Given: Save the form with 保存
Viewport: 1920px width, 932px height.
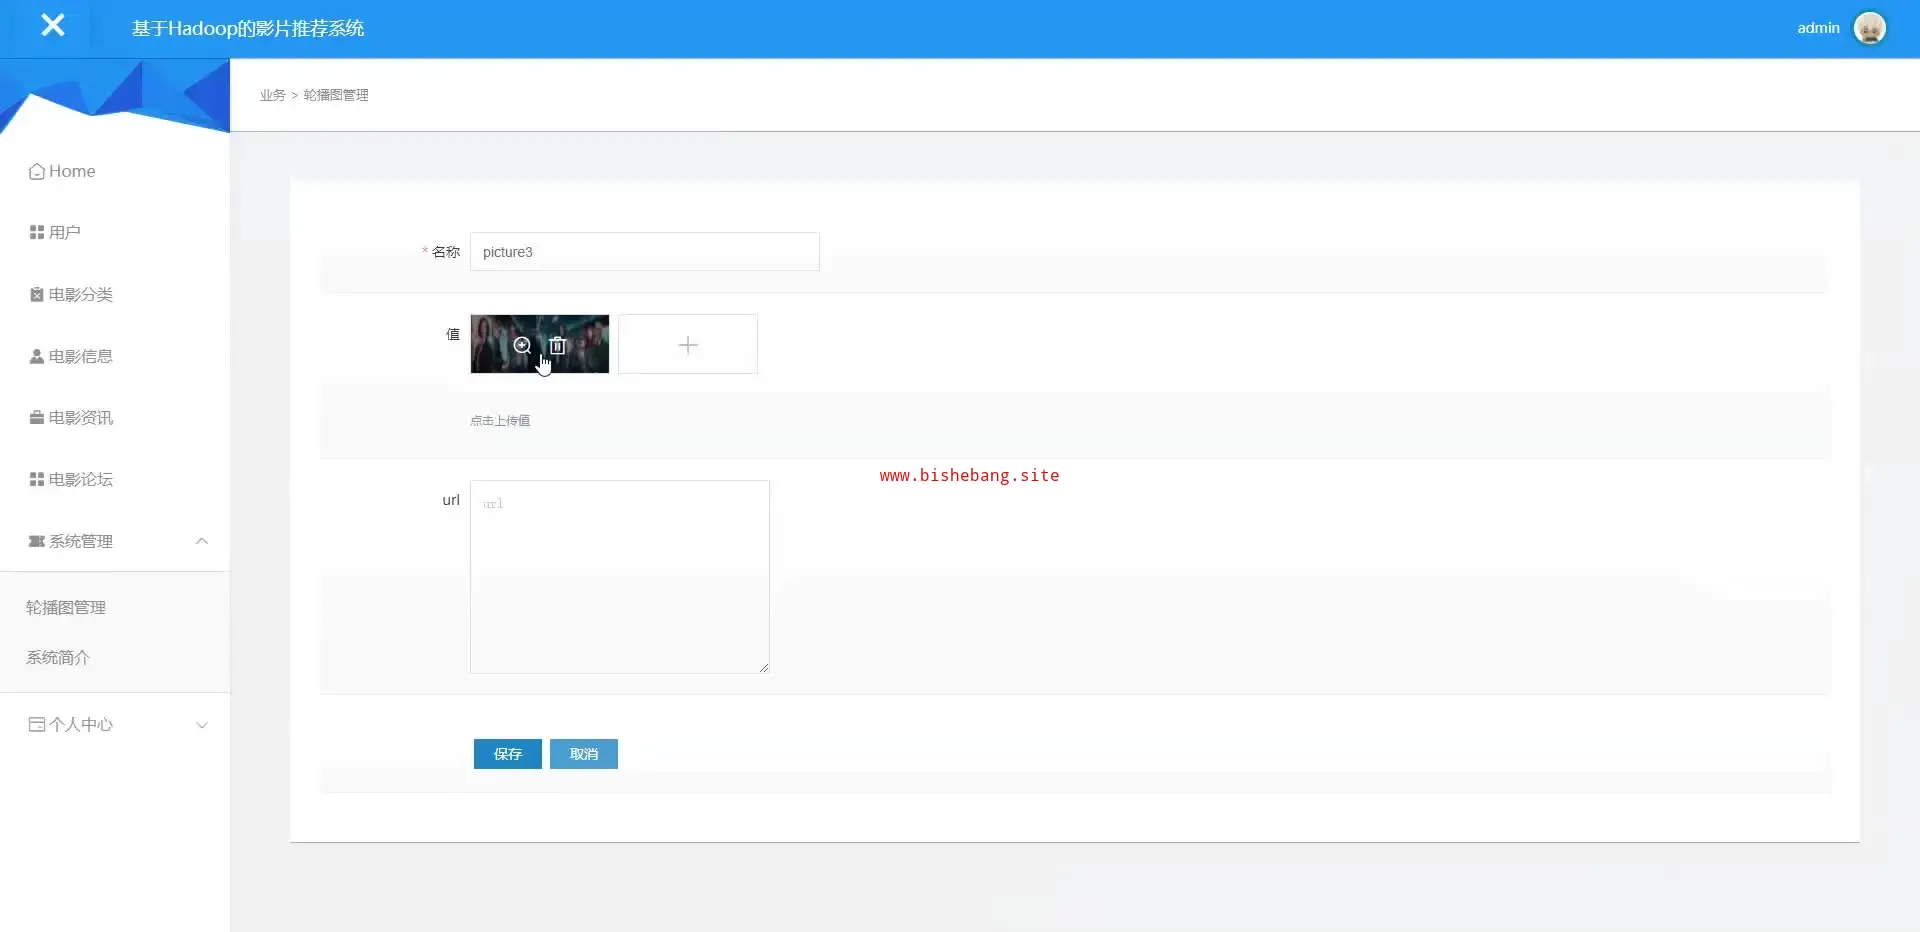Looking at the screenshot, I should click(508, 754).
